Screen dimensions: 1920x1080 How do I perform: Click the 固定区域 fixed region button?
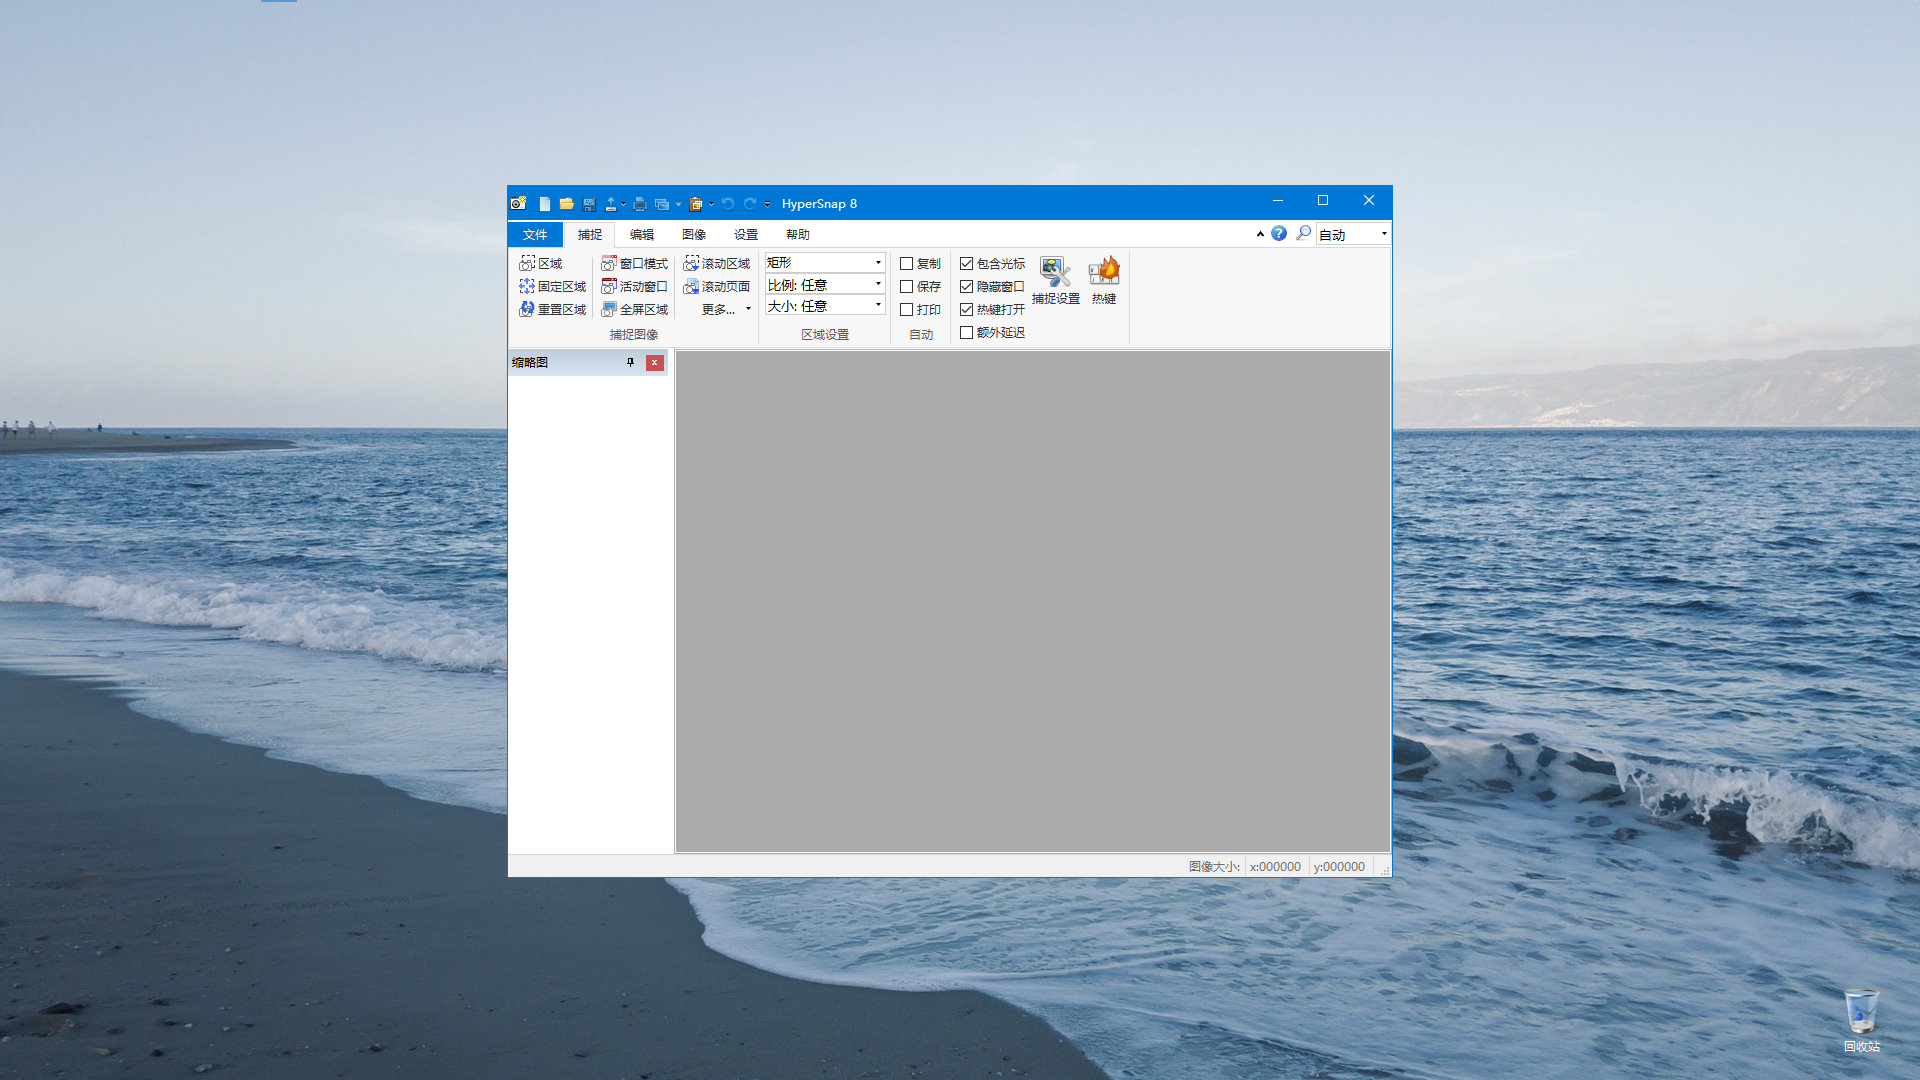552,286
